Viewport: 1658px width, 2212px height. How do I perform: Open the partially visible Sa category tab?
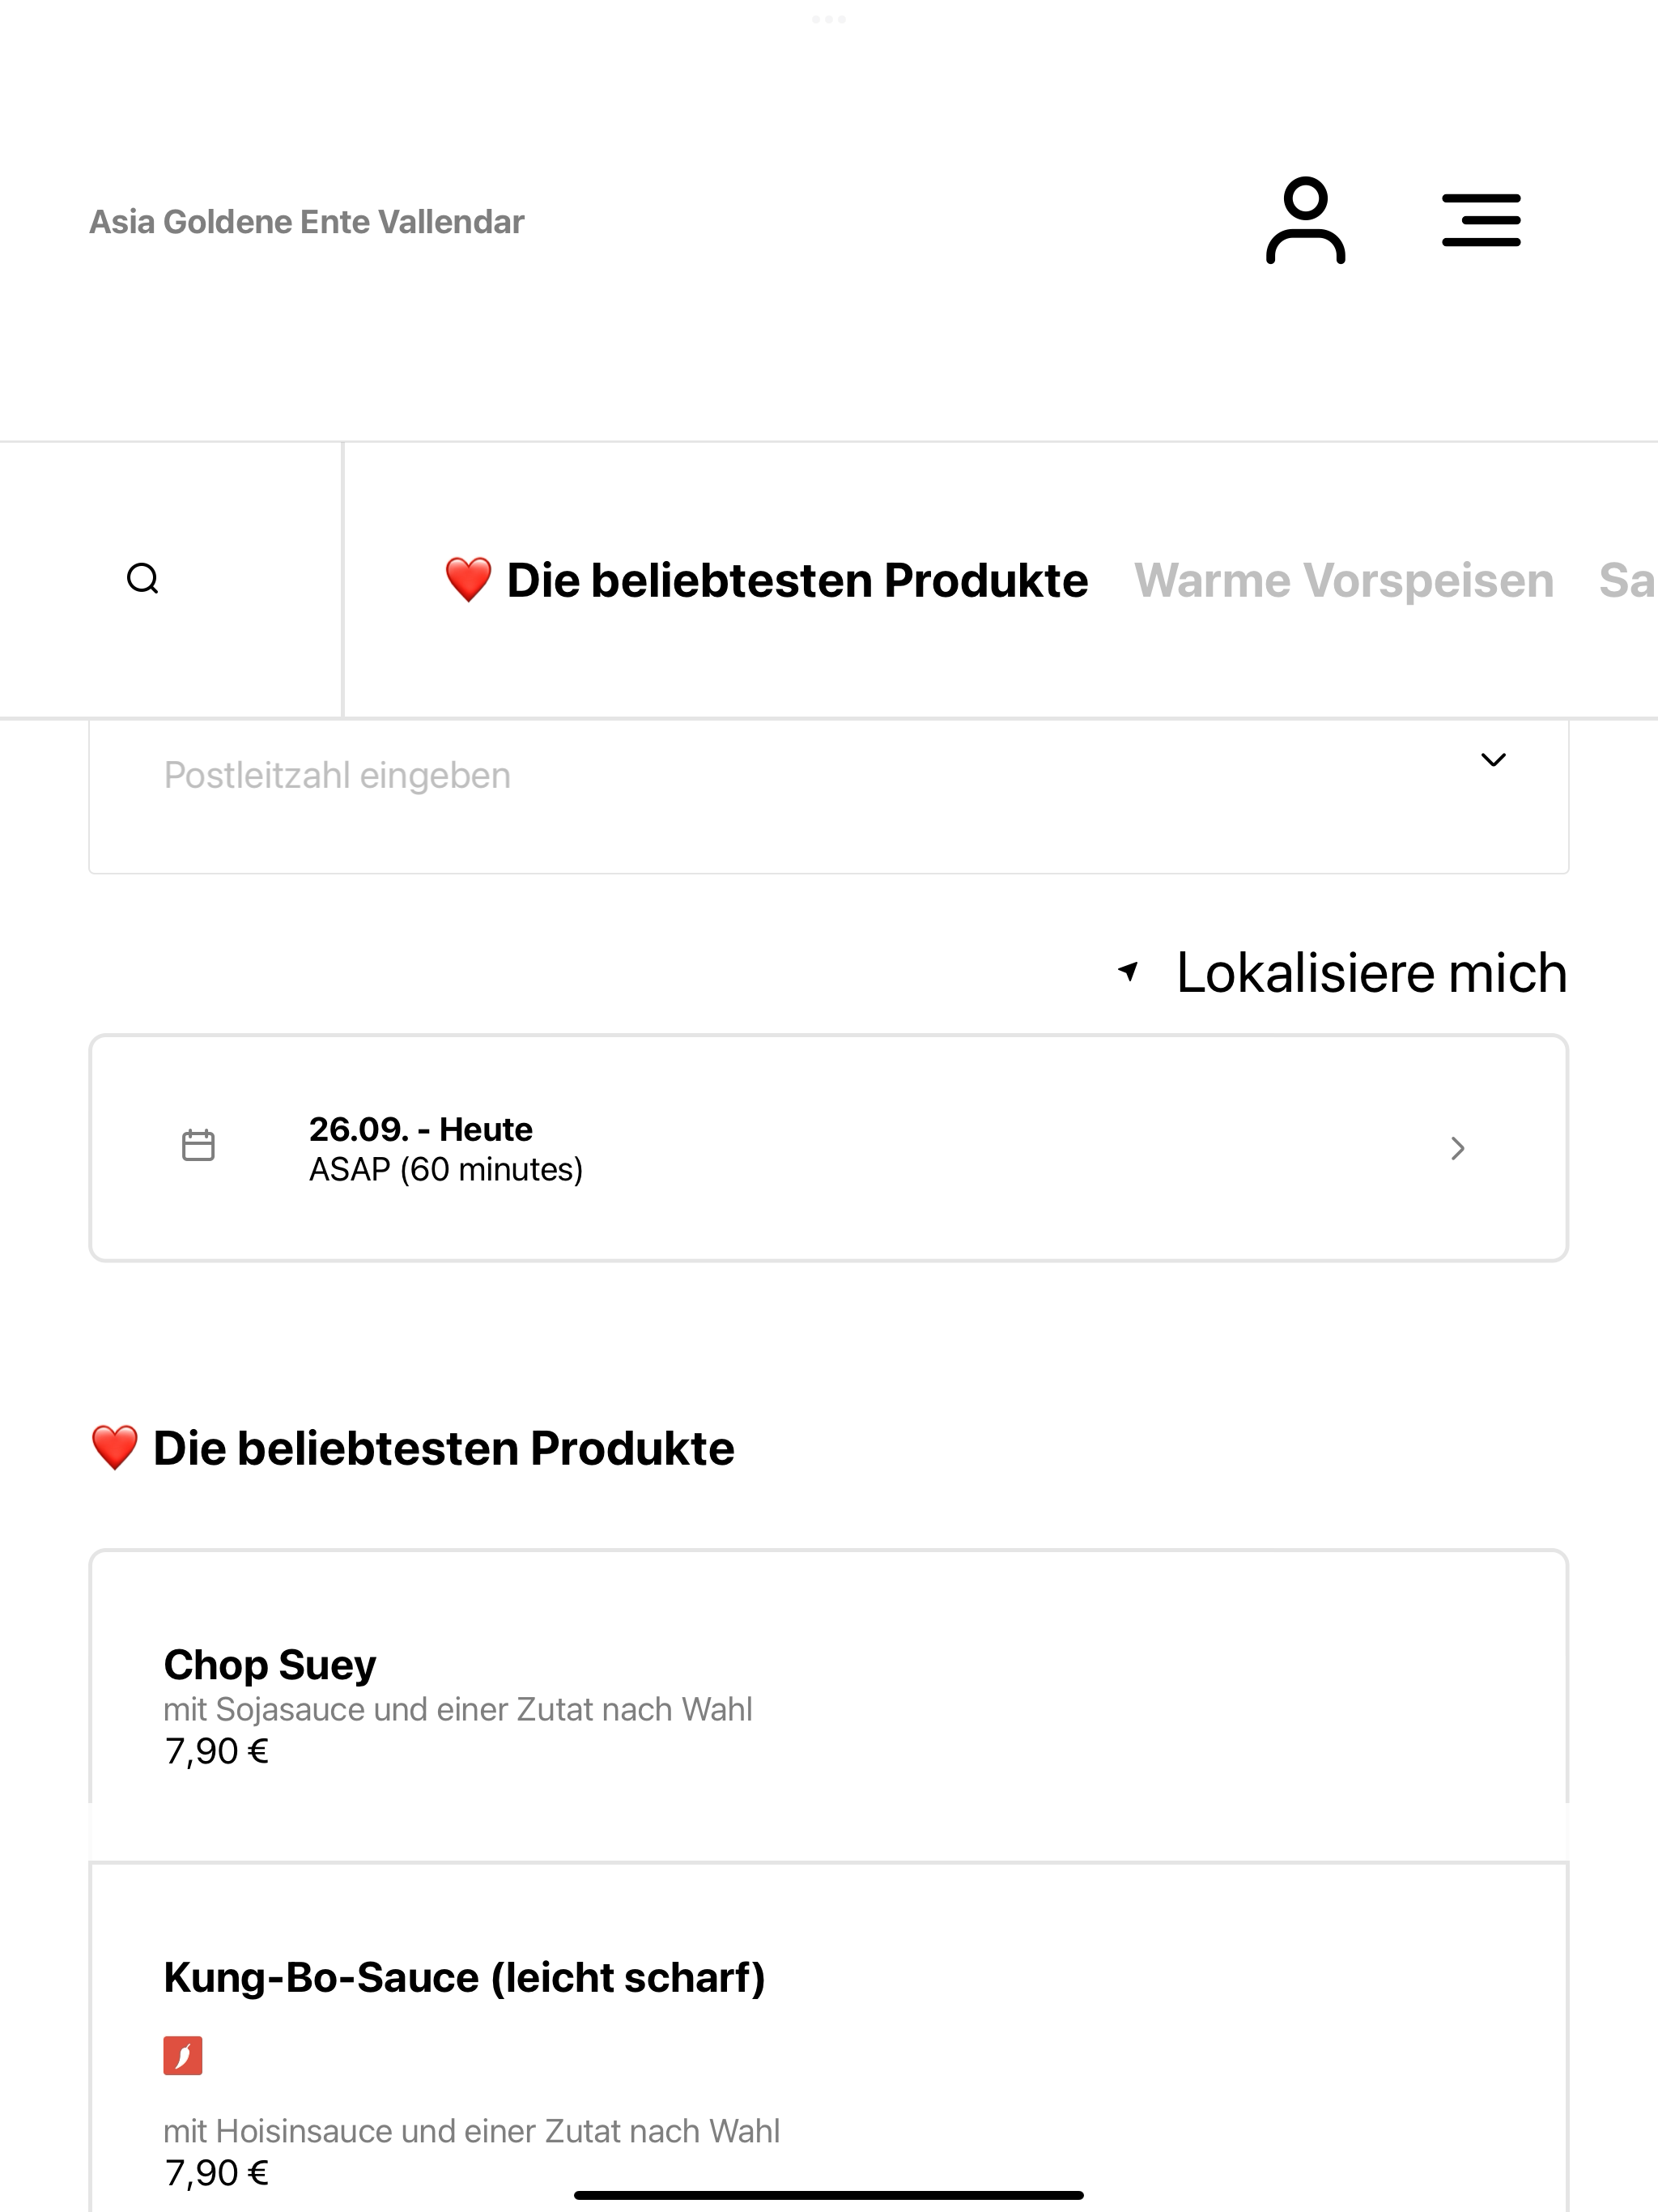click(x=1627, y=580)
